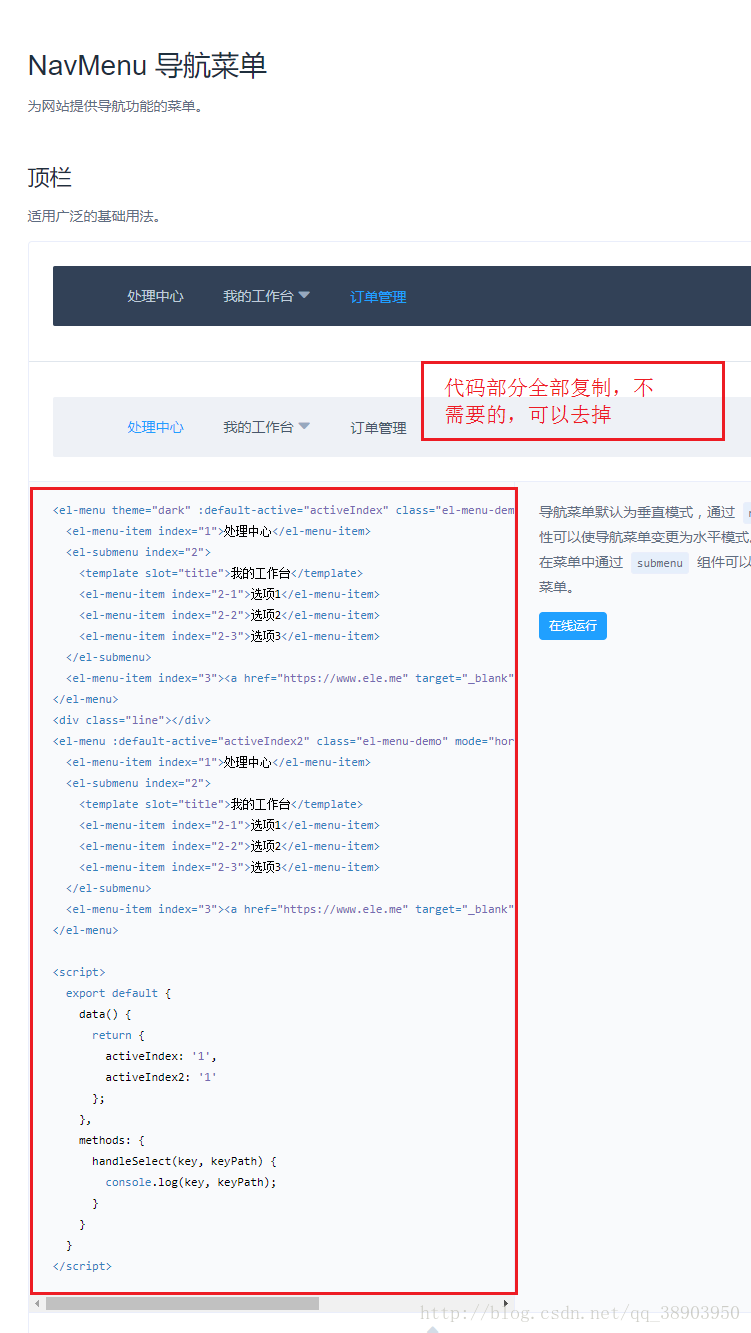751x1333 pixels.
Task: Open 我的工作台 in the light menu
Action: pyautogui.click(x=258, y=427)
